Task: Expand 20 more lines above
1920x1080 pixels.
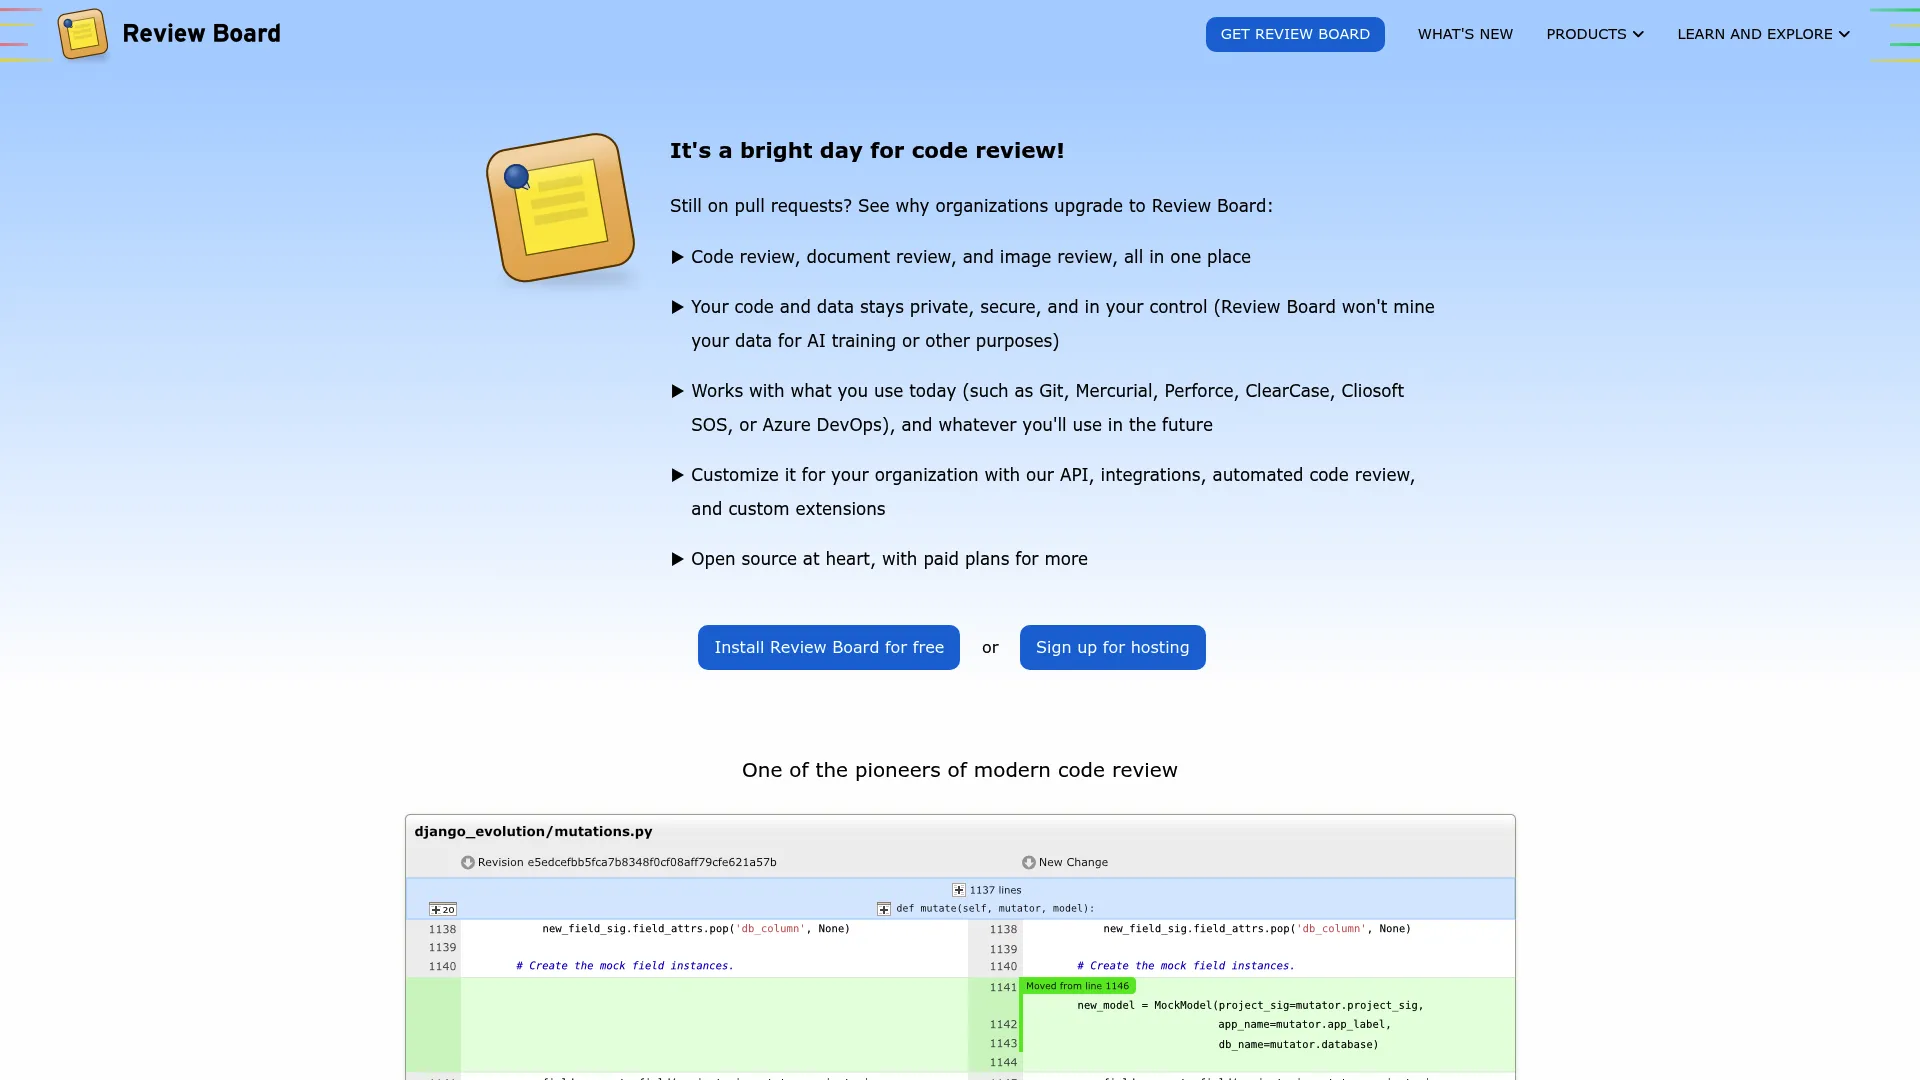Action: [x=442, y=909]
